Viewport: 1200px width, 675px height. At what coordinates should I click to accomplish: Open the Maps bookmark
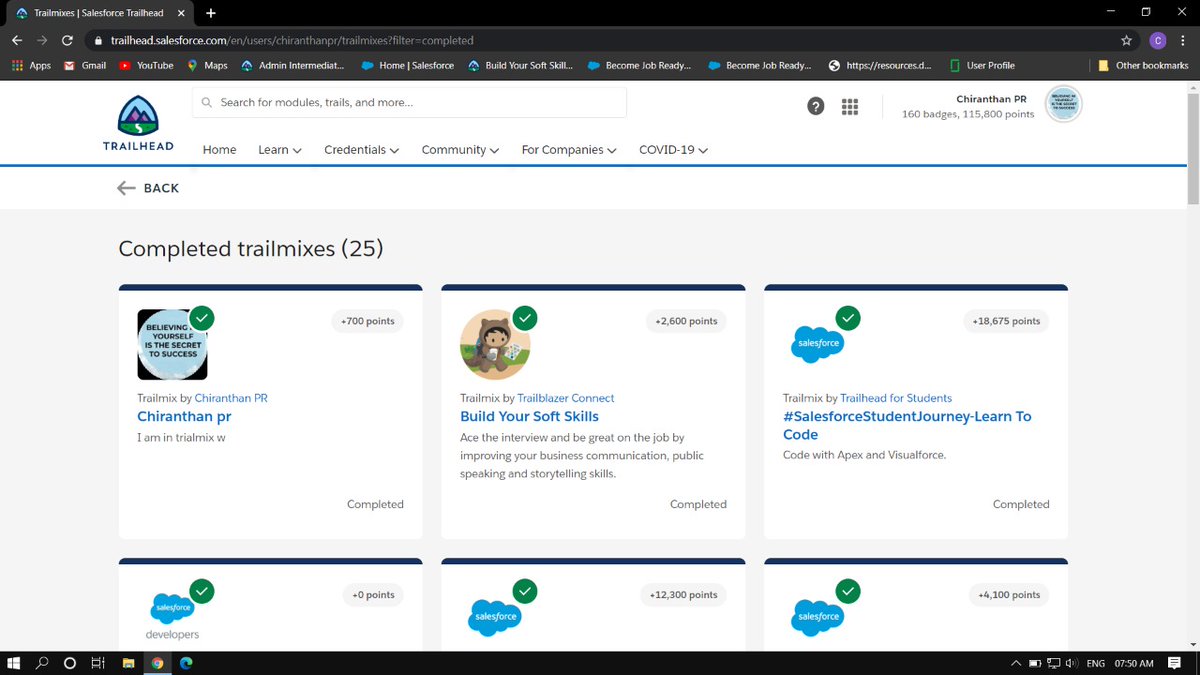tap(208, 65)
